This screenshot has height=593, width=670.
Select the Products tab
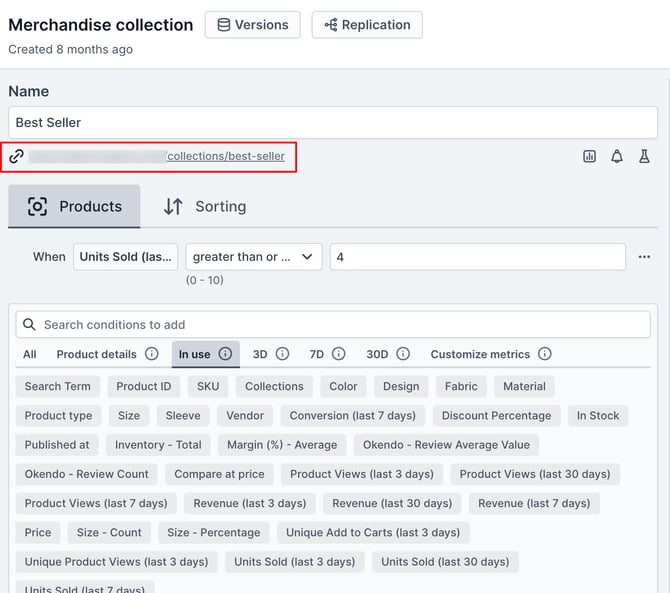pos(75,207)
